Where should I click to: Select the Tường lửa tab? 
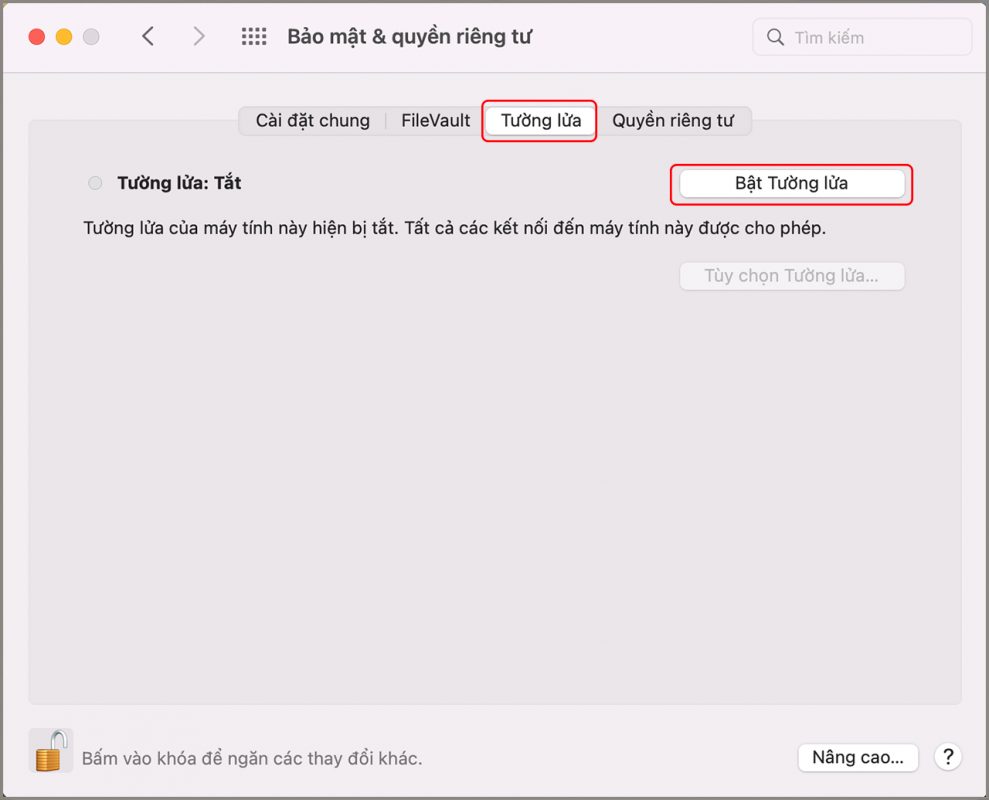click(540, 121)
